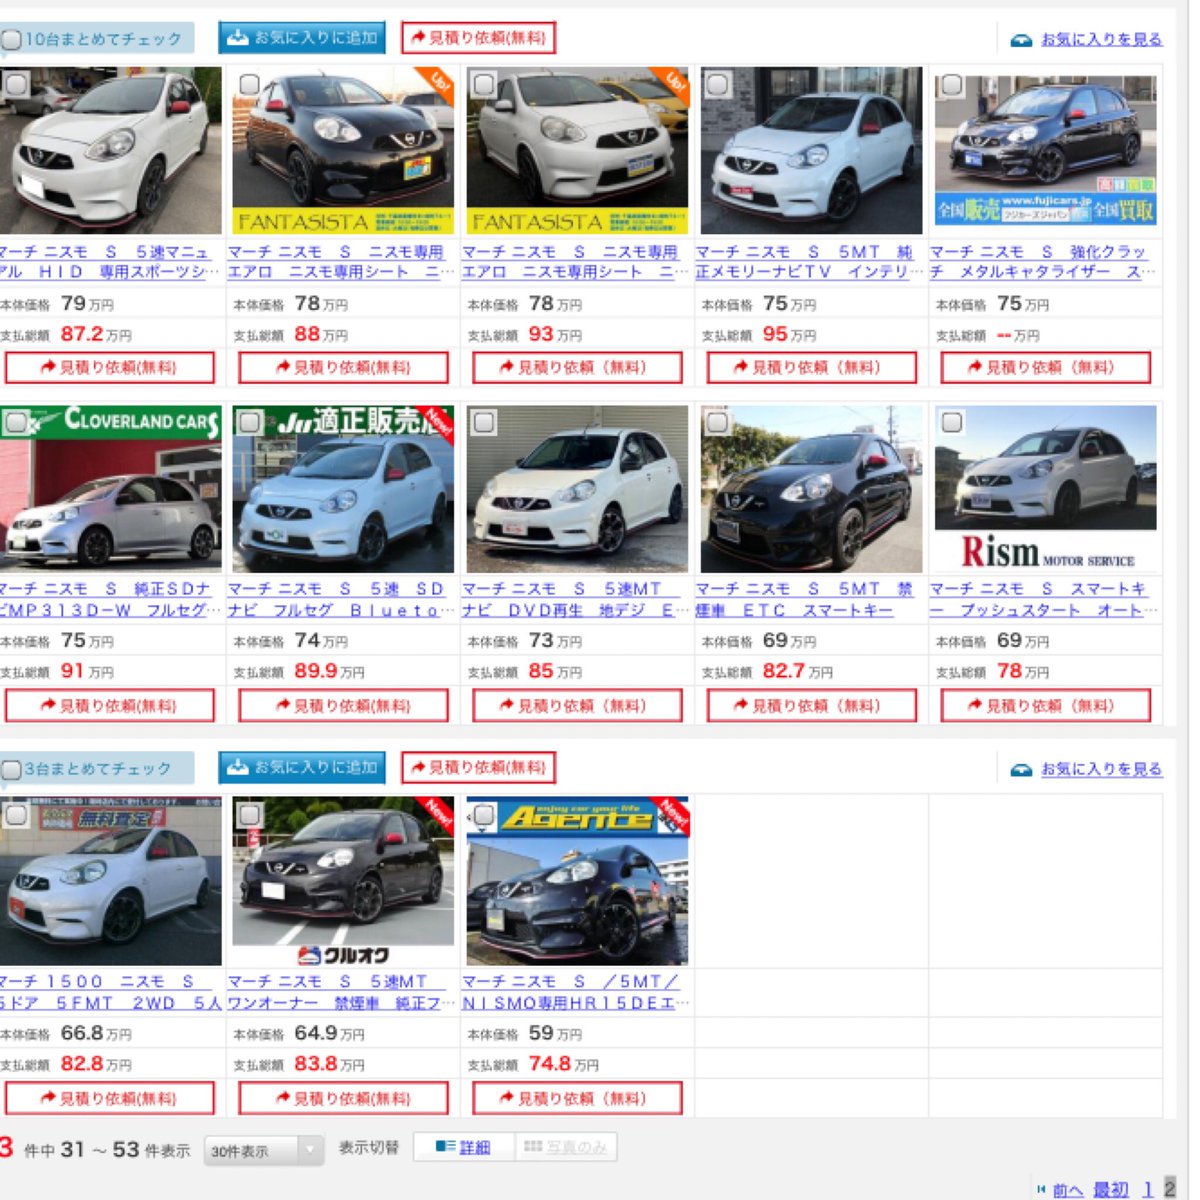Open photo of white March priced 79万円
The height and width of the screenshot is (1200, 1200).
coord(110,151)
